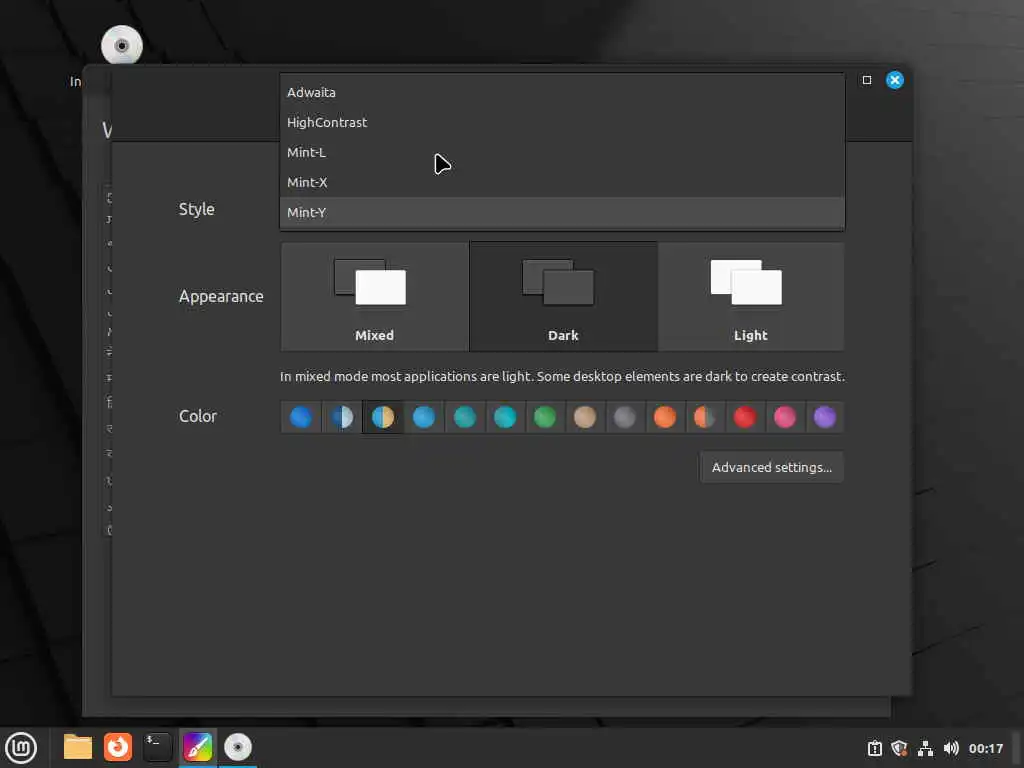The width and height of the screenshot is (1024, 768).
Task: Select the purple color swatch
Action: coord(825,417)
